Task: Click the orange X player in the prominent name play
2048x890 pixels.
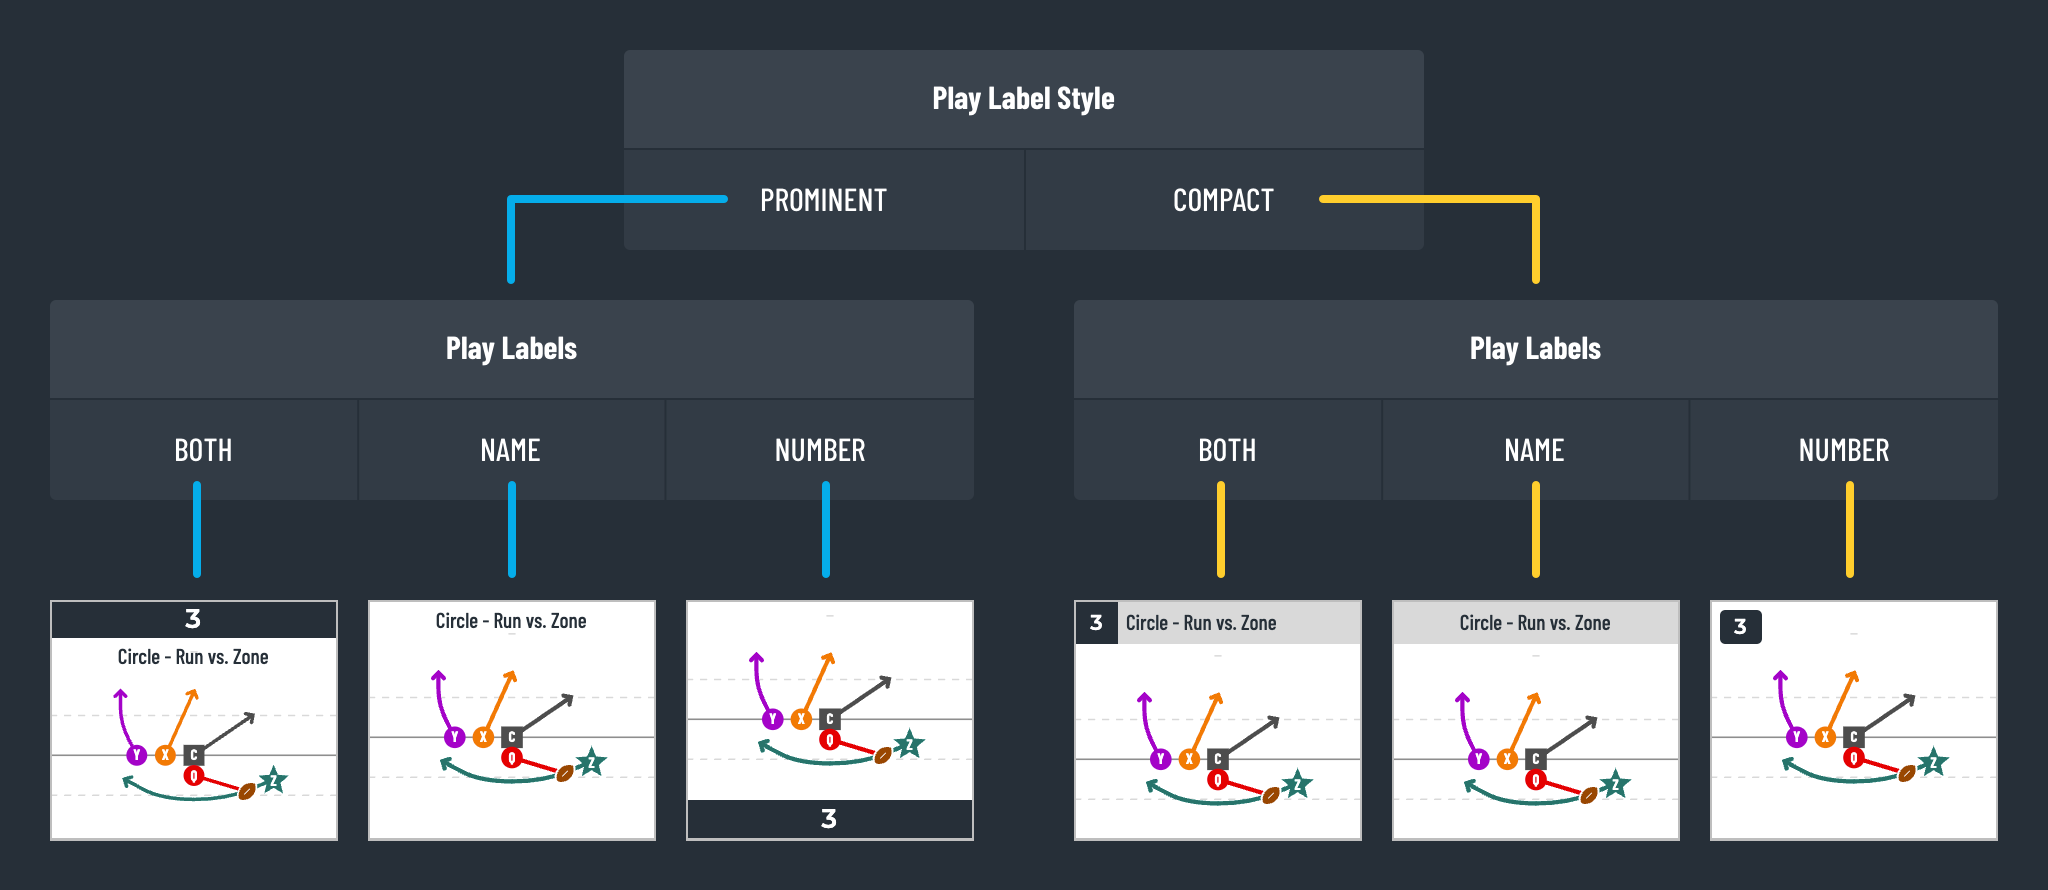Action: point(484,737)
